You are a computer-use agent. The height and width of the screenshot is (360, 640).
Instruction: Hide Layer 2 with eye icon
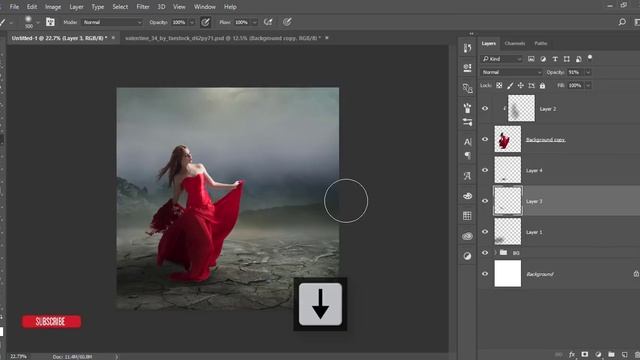click(485, 109)
